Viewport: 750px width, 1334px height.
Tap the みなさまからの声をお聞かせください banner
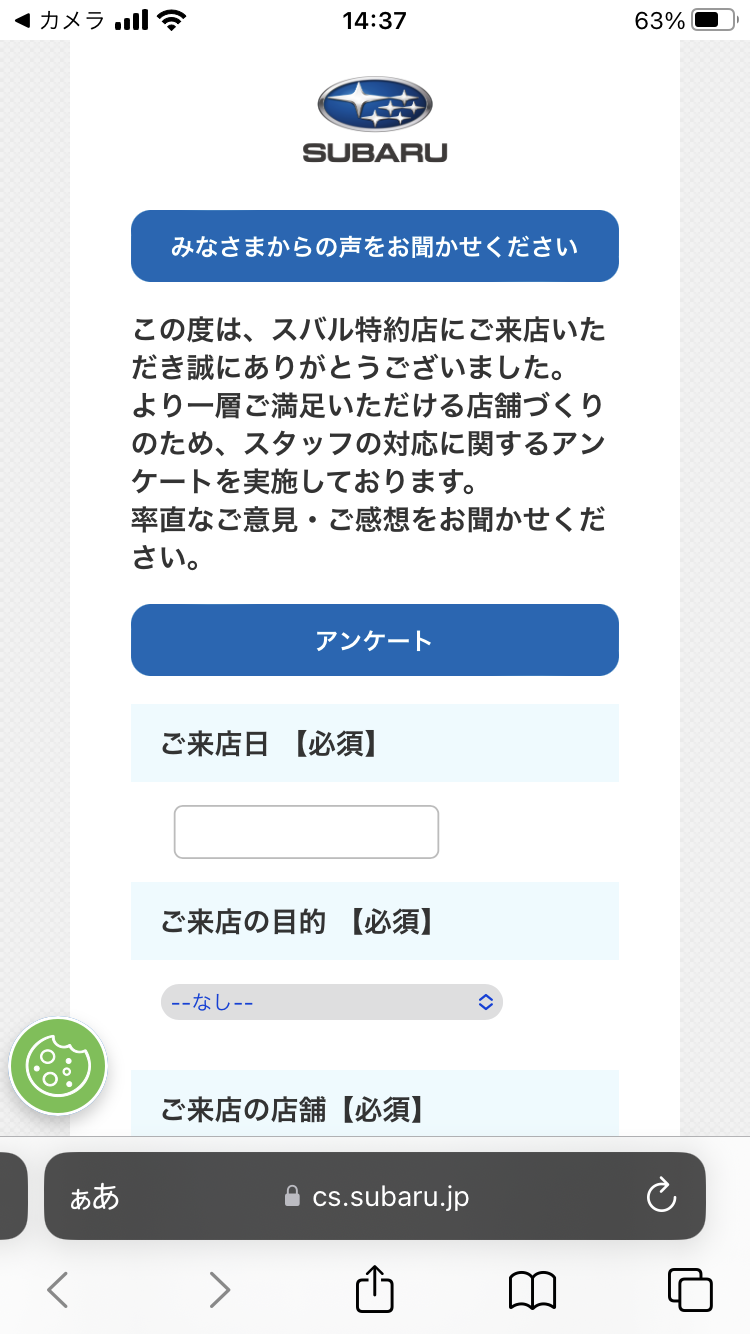375,246
